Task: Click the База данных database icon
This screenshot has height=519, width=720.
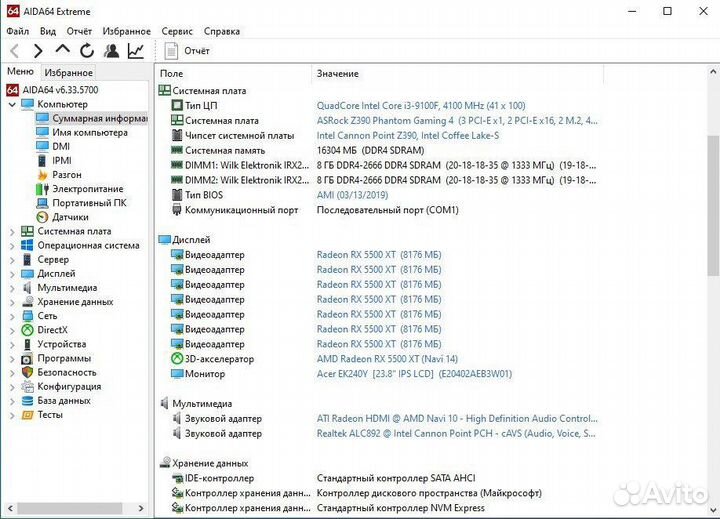Action: pos(28,401)
